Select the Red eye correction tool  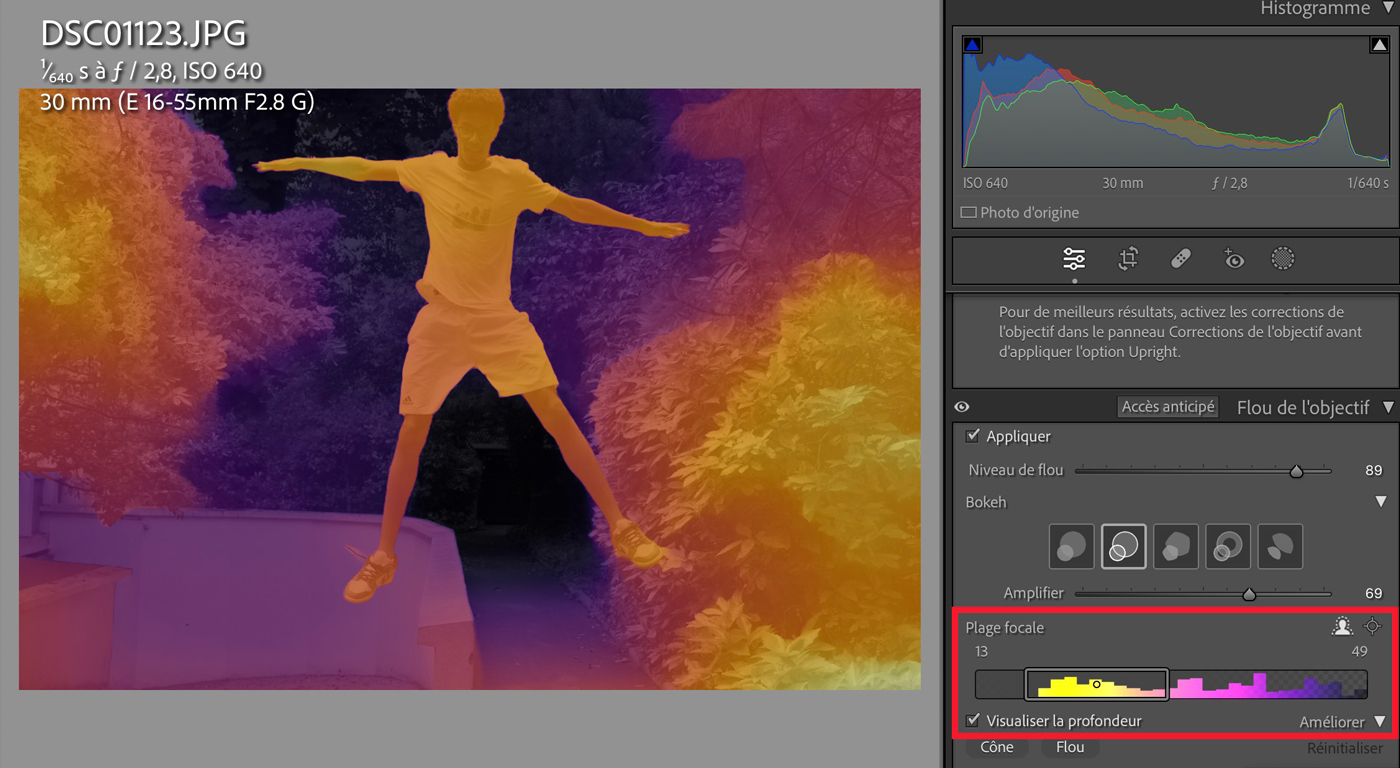pos(1233,259)
